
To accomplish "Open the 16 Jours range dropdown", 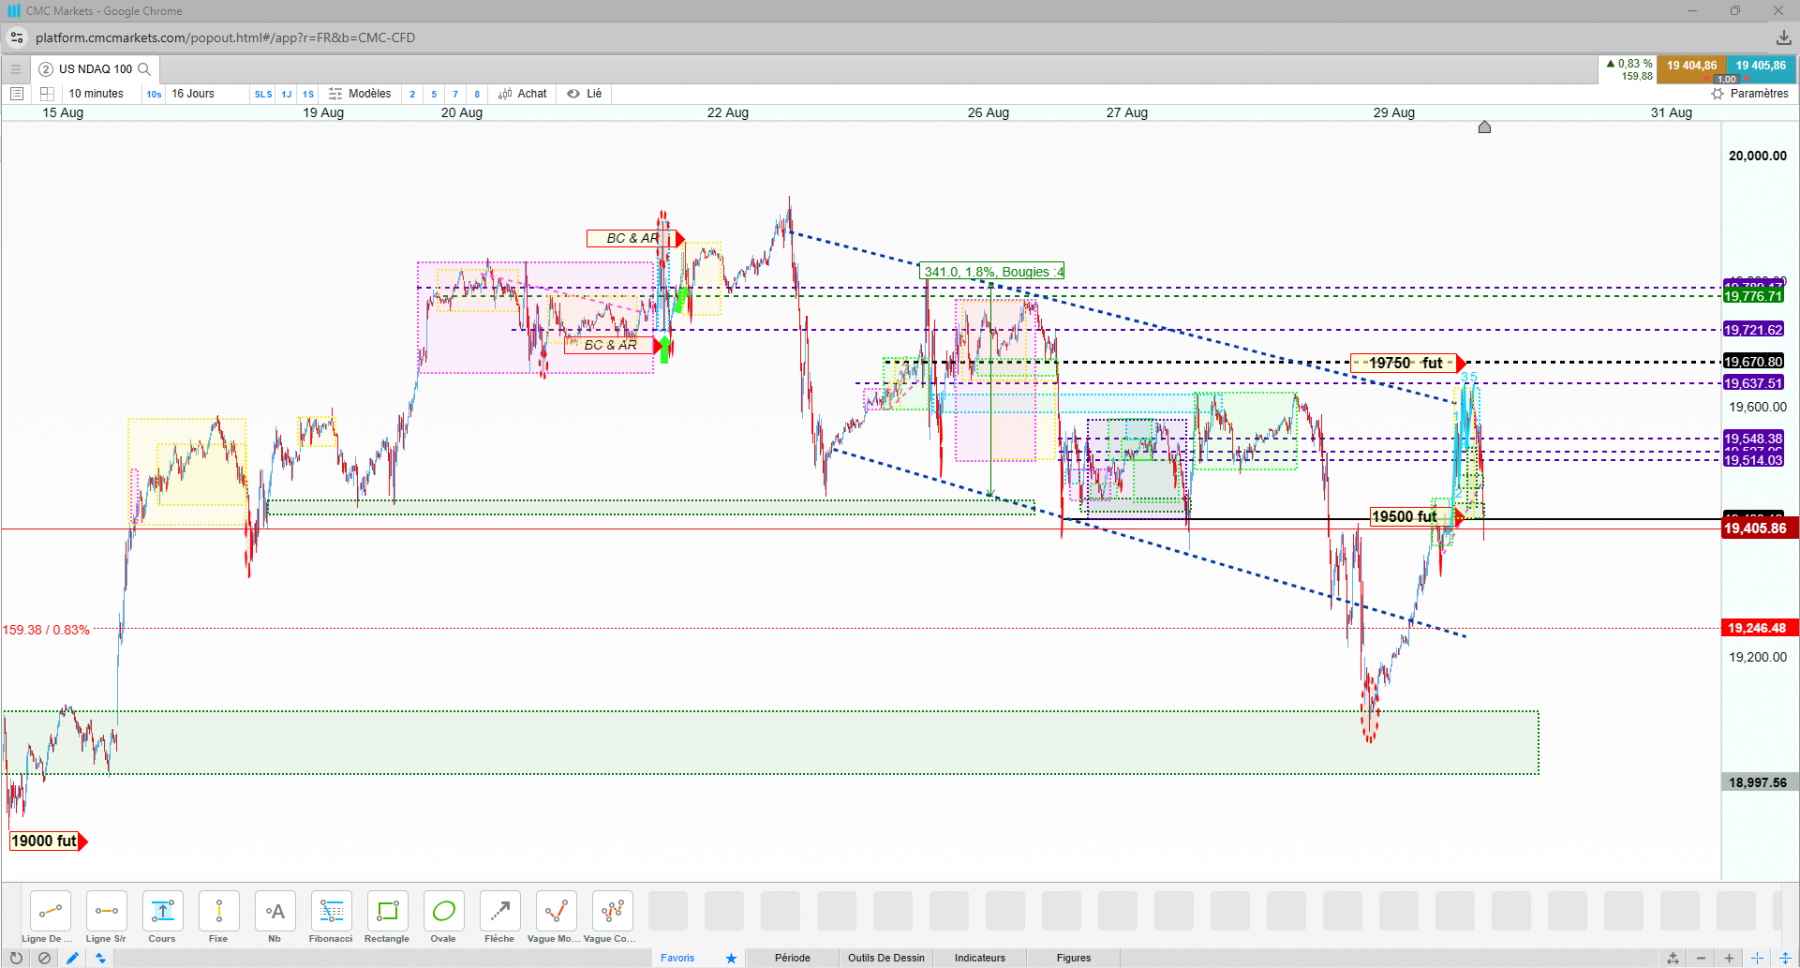I will [192, 94].
